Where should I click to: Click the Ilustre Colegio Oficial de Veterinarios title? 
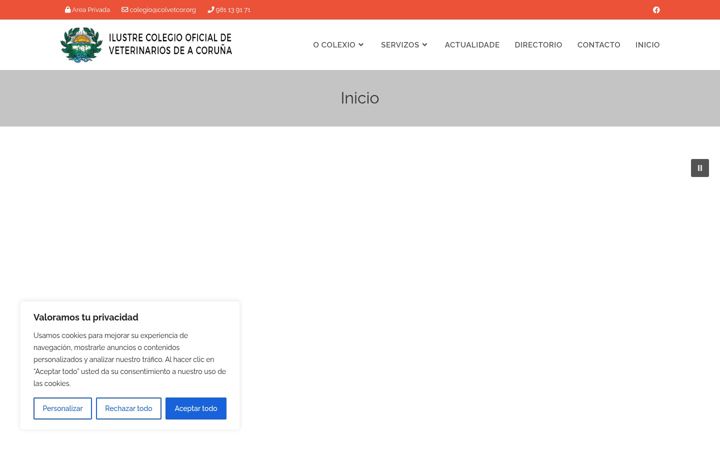pyautogui.click(x=170, y=44)
